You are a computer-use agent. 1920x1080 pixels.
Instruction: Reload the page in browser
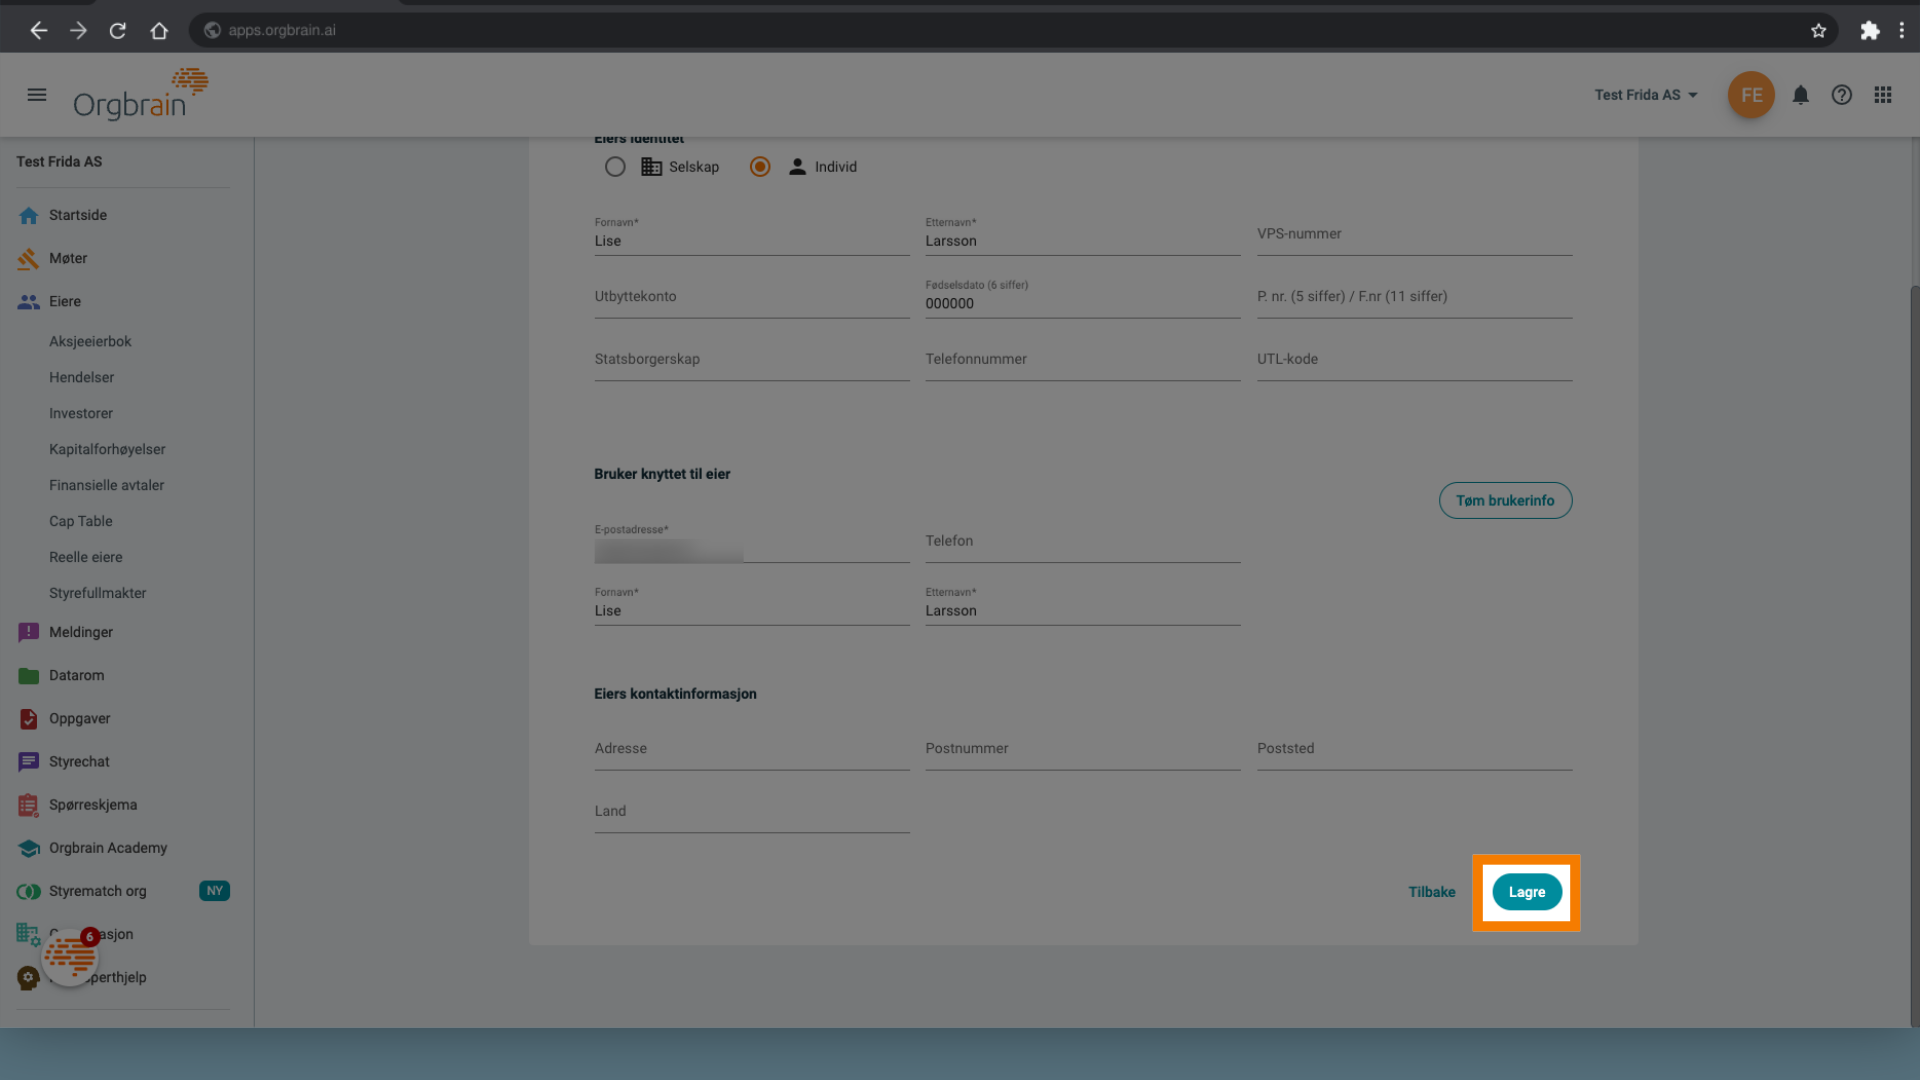tap(118, 30)
